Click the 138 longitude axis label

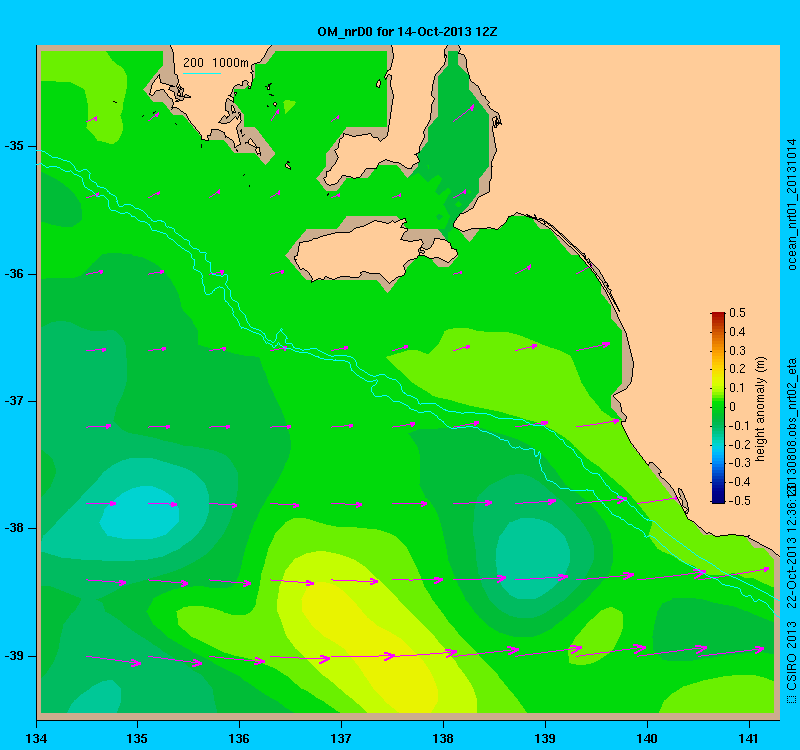tap(443, 739)
